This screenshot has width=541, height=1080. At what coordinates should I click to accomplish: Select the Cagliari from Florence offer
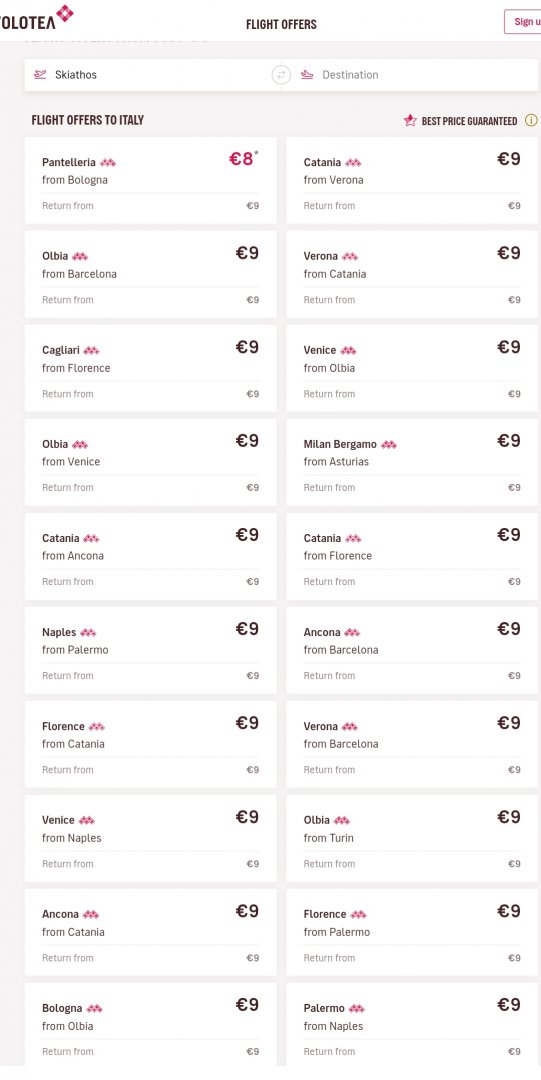(150, 368)
